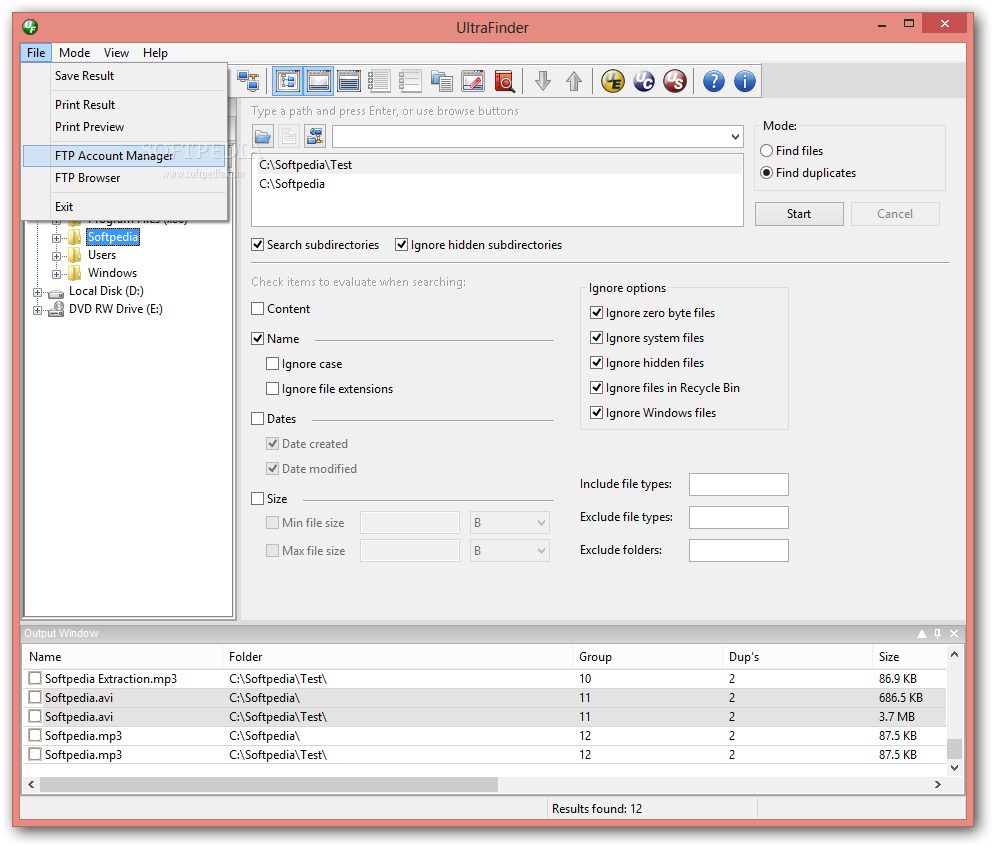
Task: Uncheck Search subdirectories
Action: [257, 245]
